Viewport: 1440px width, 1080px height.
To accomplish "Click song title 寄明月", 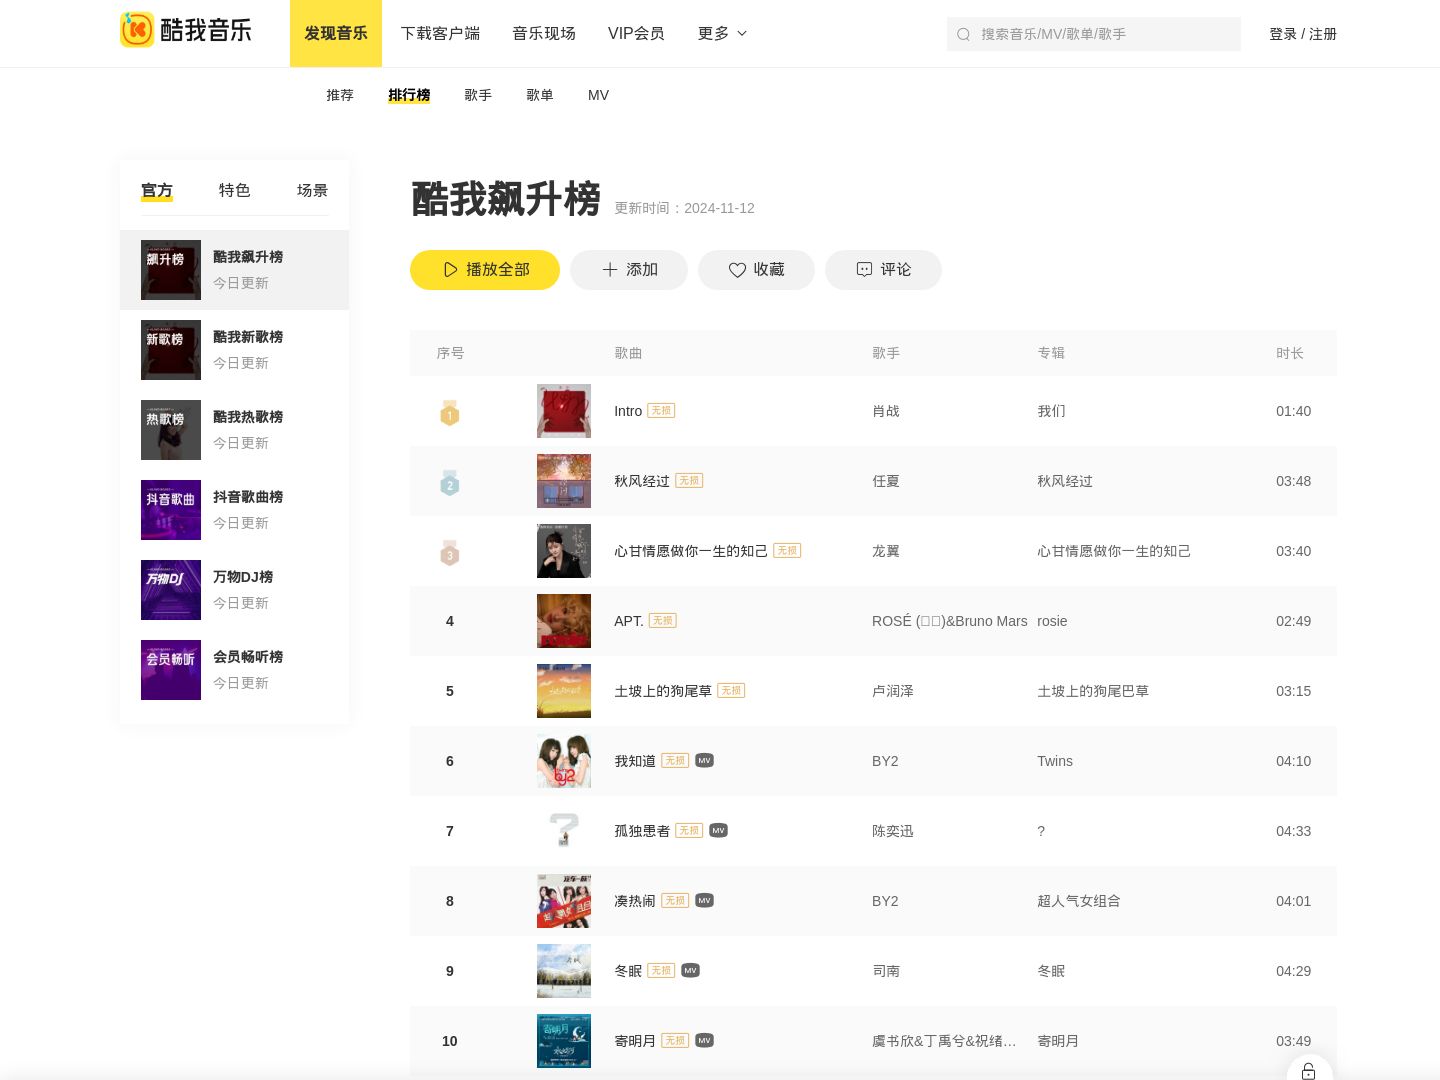I will pyautogui.click(x=635, y=1041).
